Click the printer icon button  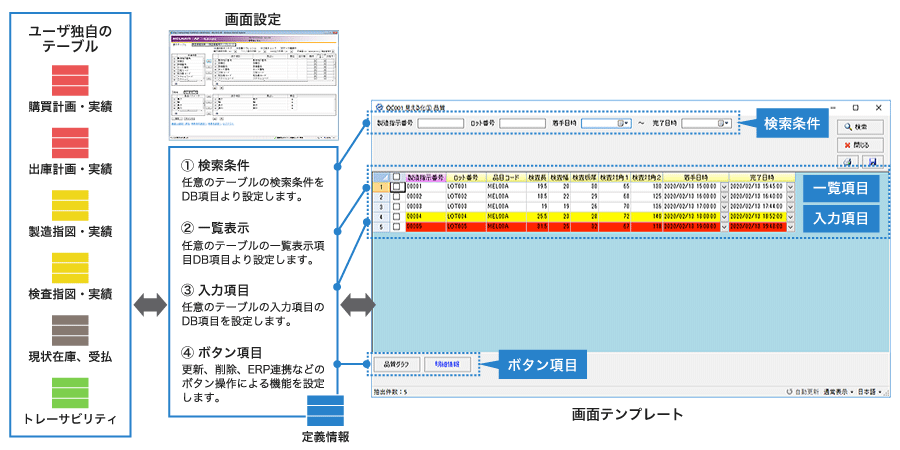click(x=847, y=162)
